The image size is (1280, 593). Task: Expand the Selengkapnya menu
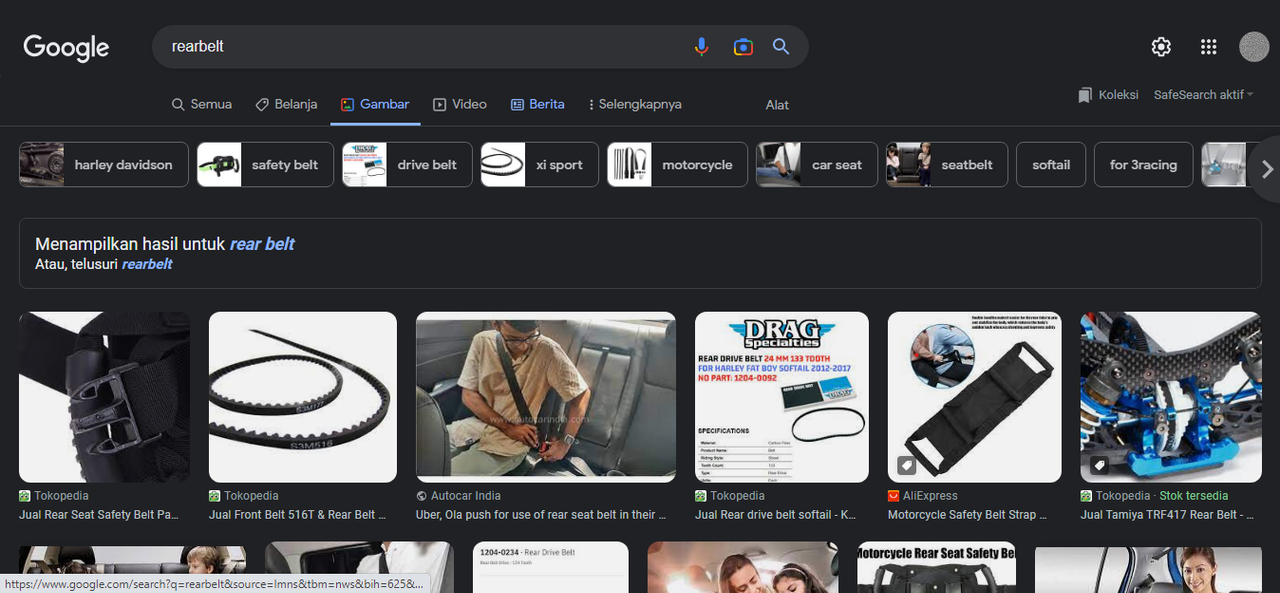click(636, 104)
